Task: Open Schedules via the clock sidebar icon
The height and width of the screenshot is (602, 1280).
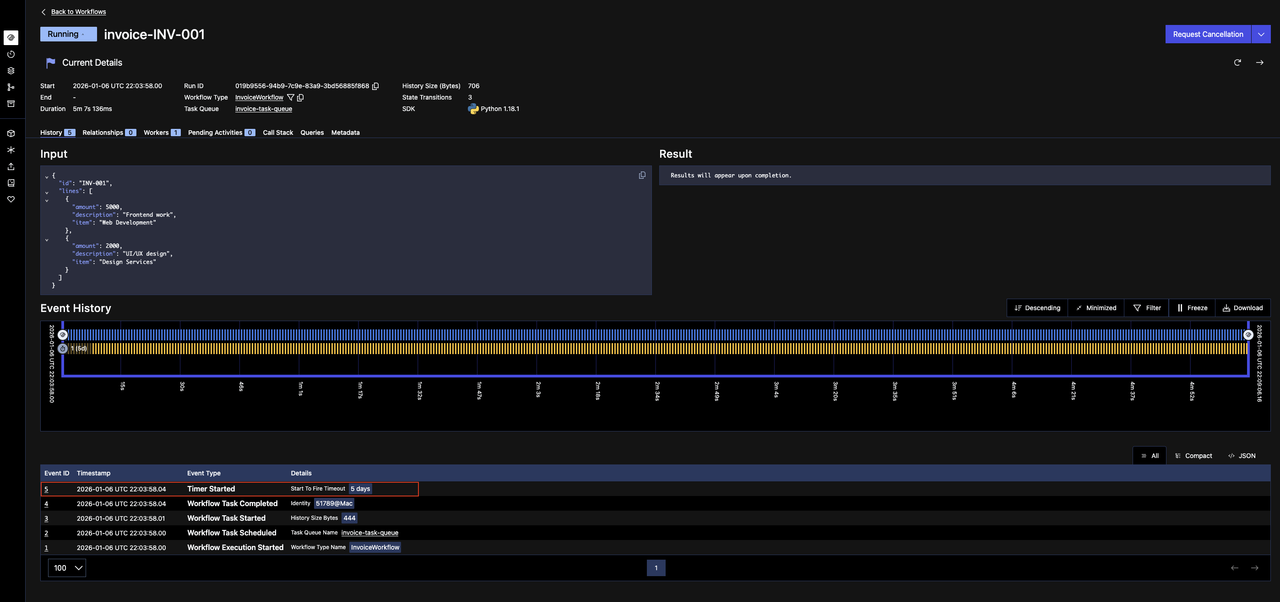Action: pos(11,54)
